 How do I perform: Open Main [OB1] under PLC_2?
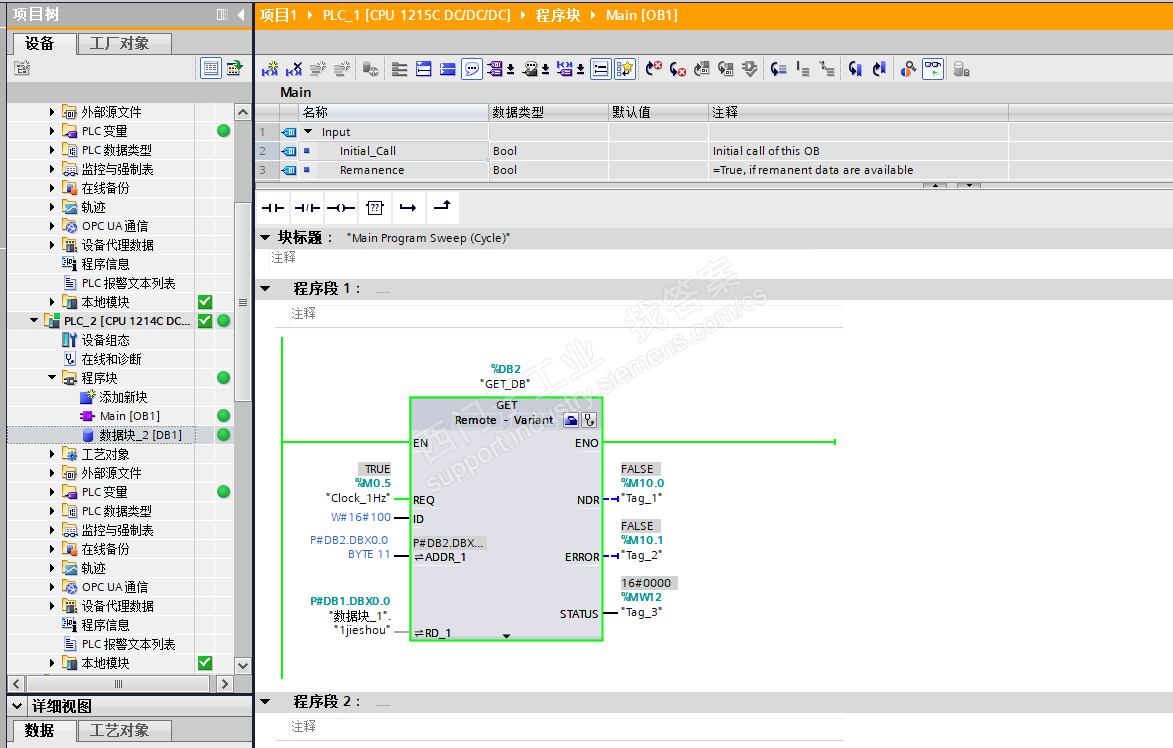tap(129, 416)
